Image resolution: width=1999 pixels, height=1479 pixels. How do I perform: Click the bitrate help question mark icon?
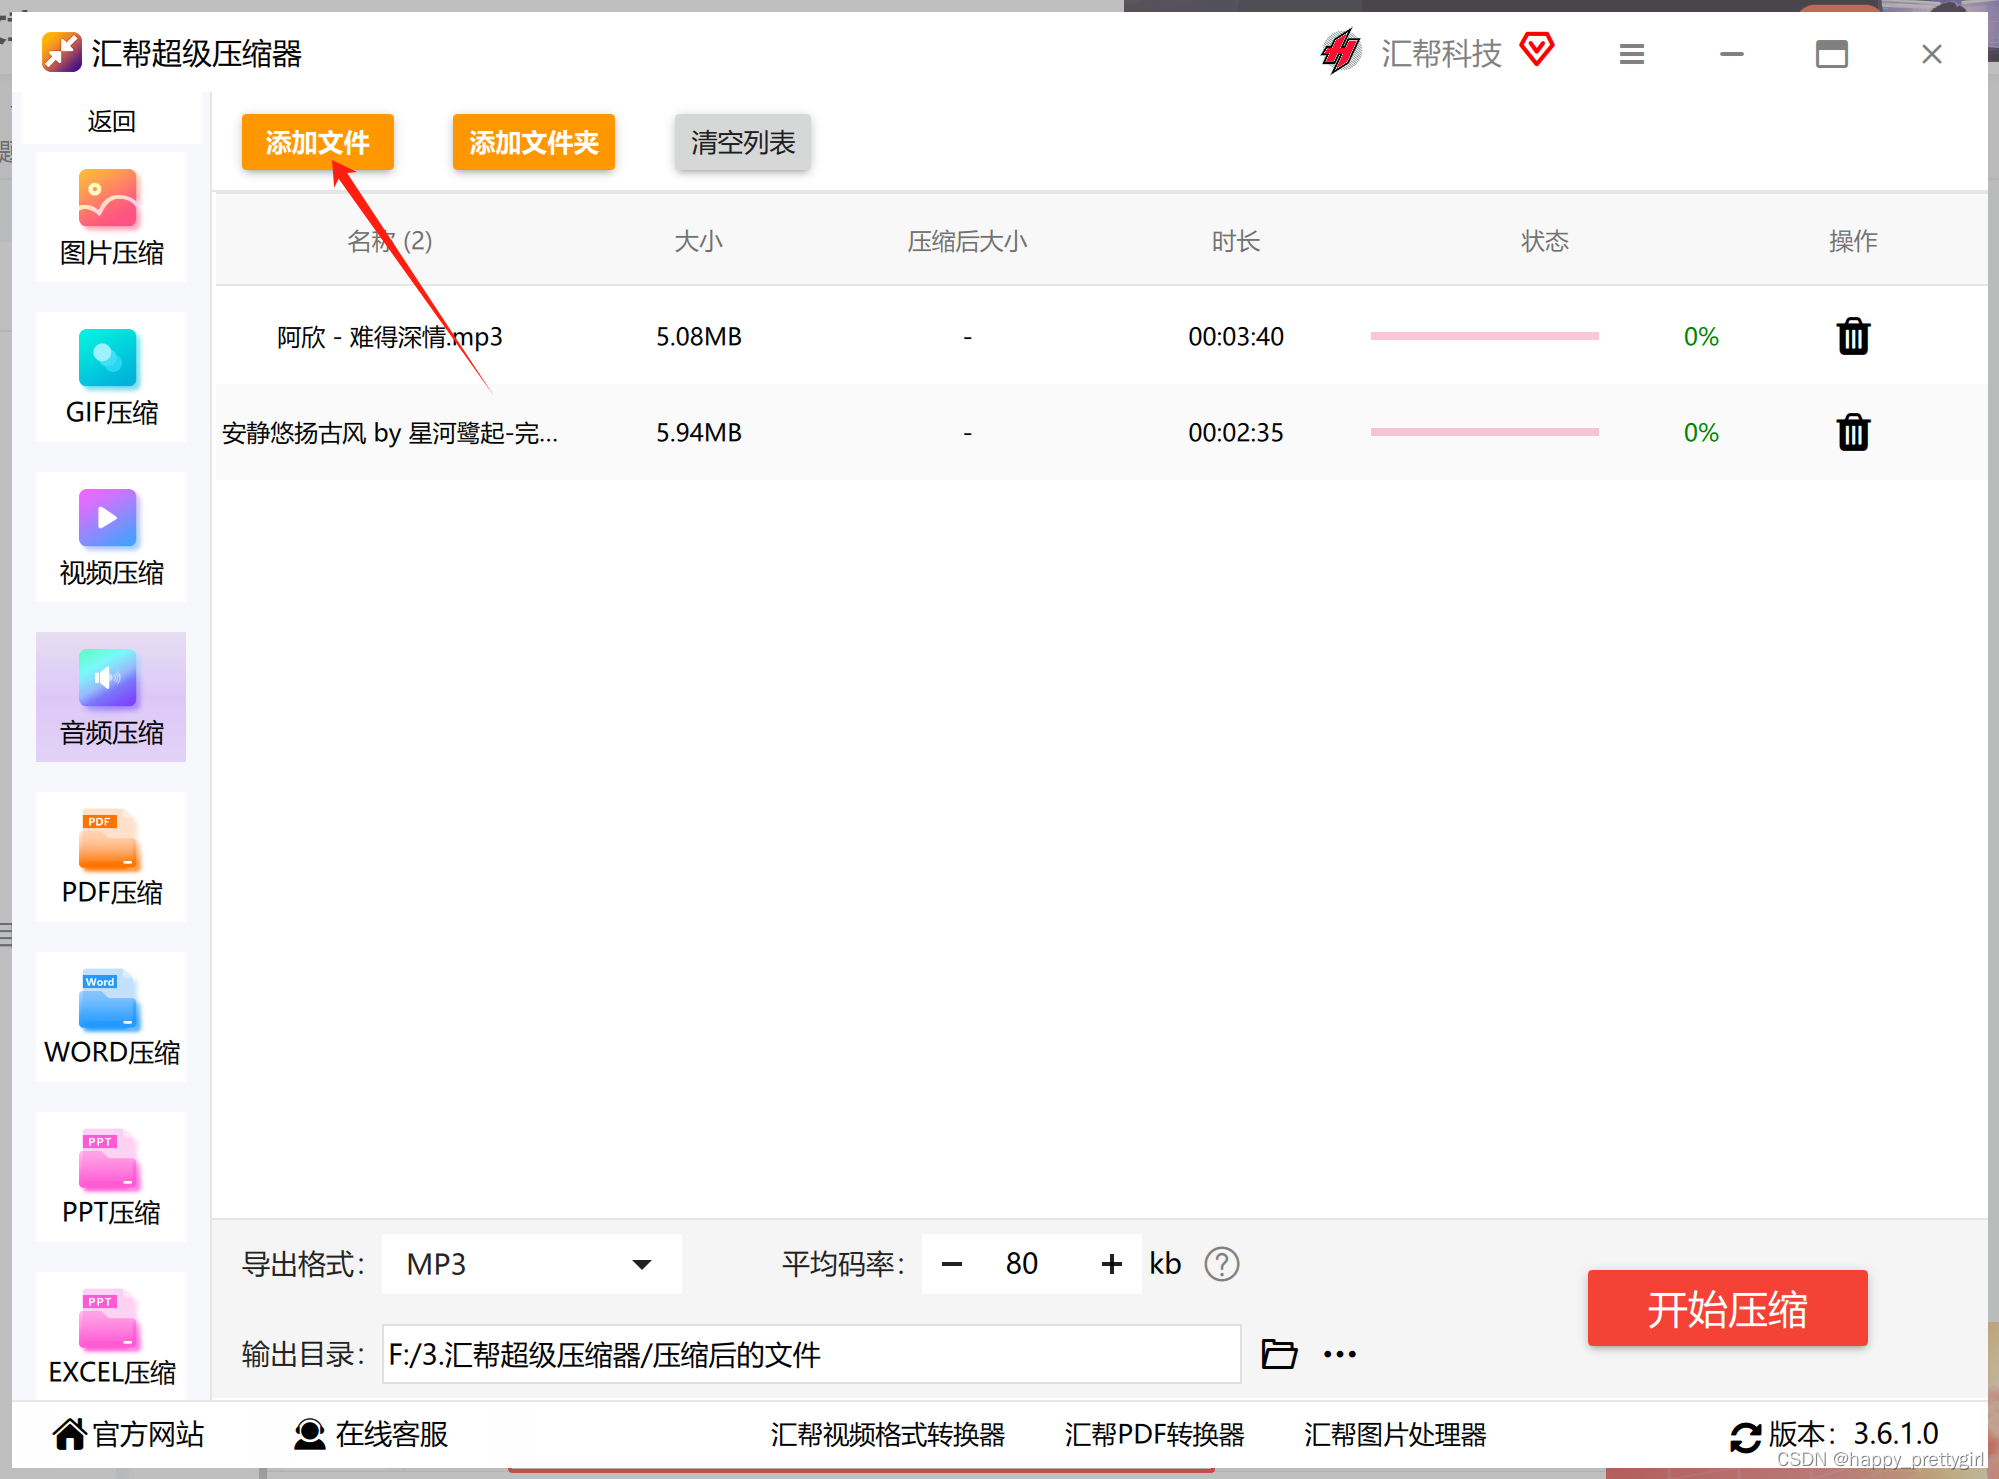pos(1221,1264)
